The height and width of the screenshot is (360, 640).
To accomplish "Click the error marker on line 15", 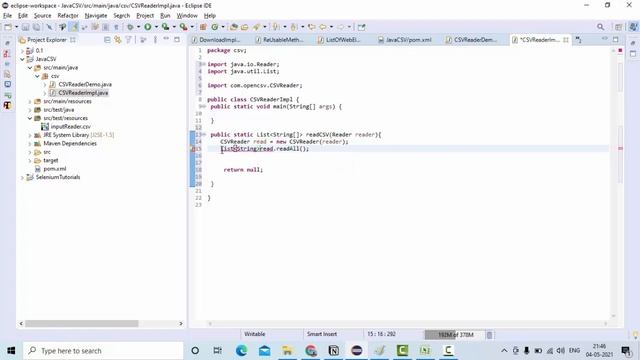I will coord(193,149).
